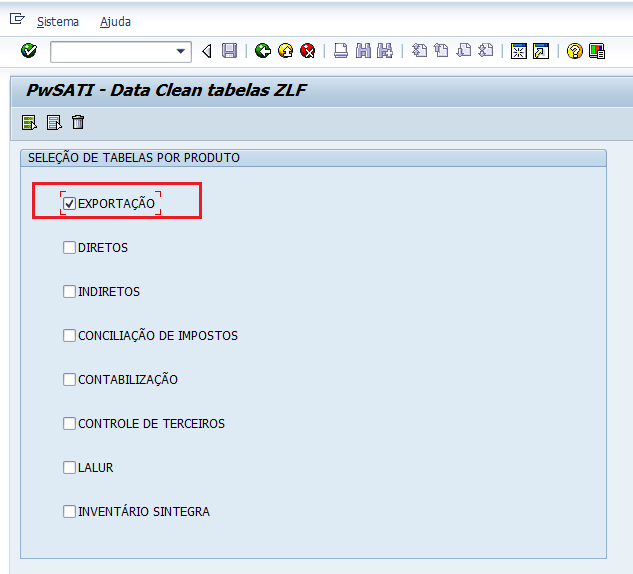633x574 pixels.
Task: Click the yellow Exit arrow icon
Action: [285, 51]
